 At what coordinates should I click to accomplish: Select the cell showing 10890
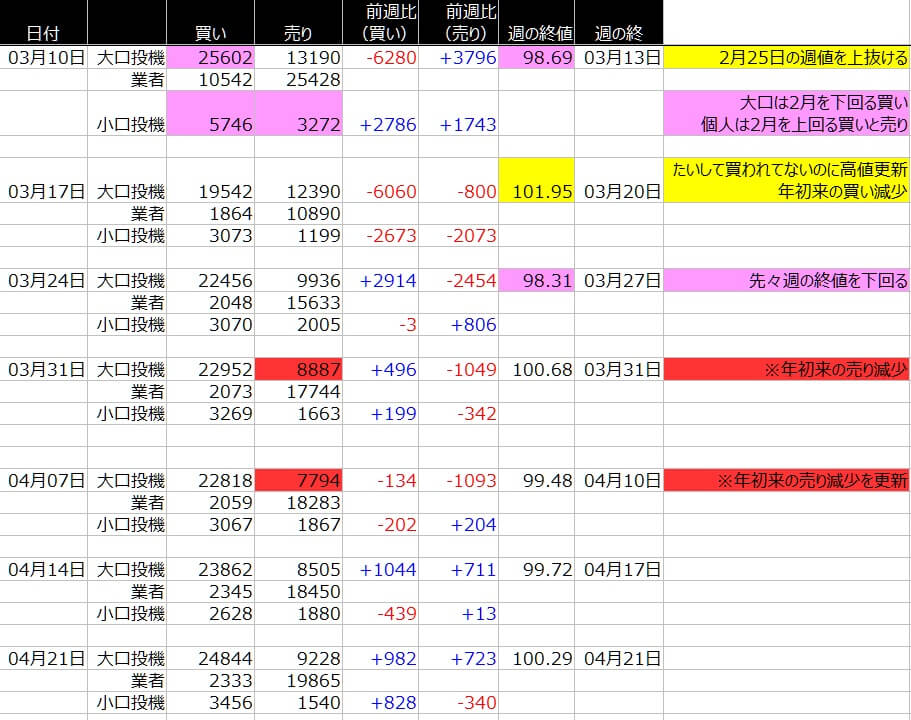point(298,213)
